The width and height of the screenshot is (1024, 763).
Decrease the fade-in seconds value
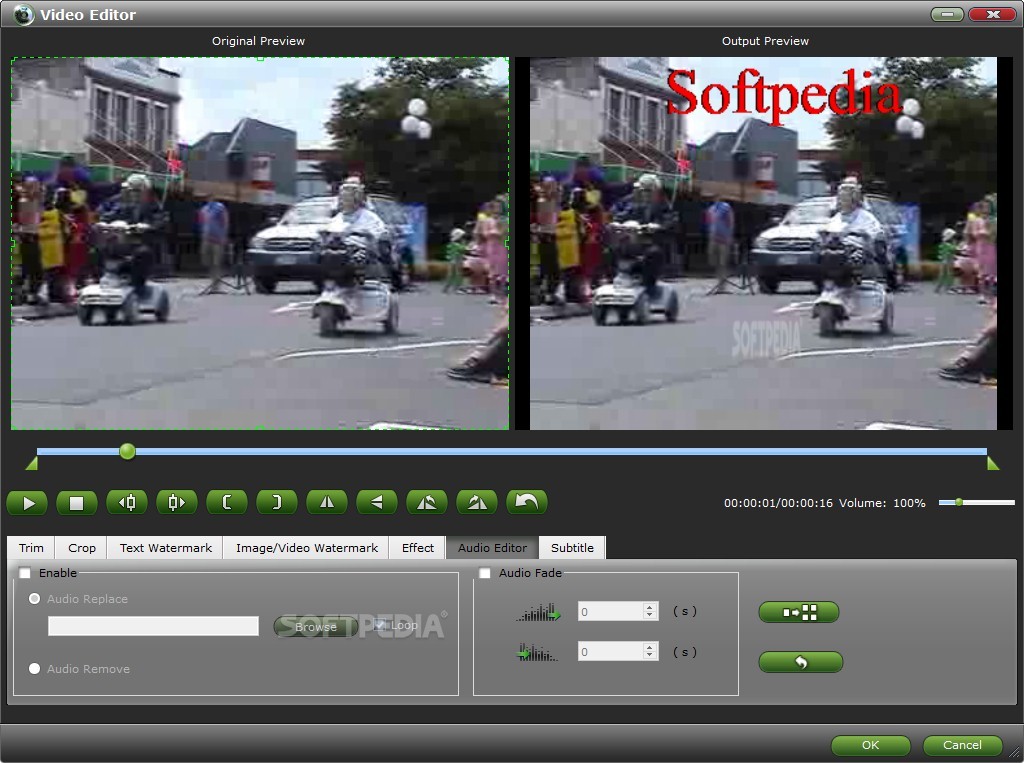(x=649, y=615)
